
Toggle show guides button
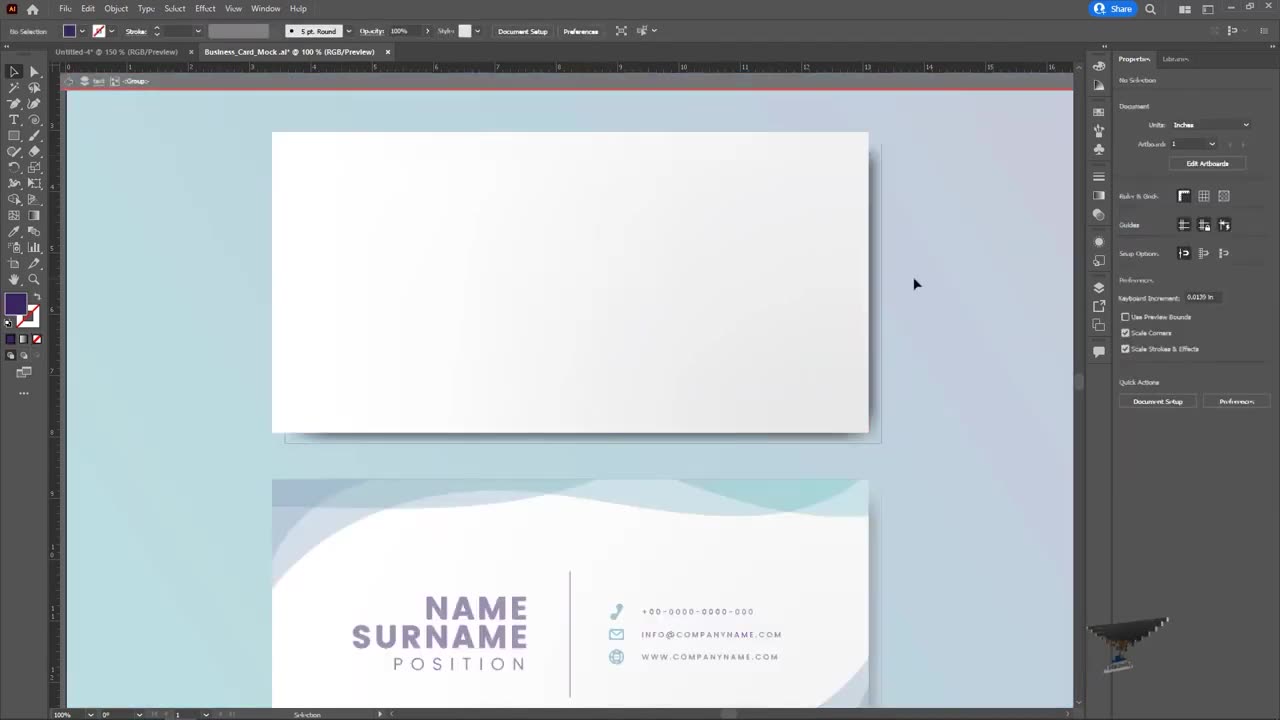[x=1184, y=225]
